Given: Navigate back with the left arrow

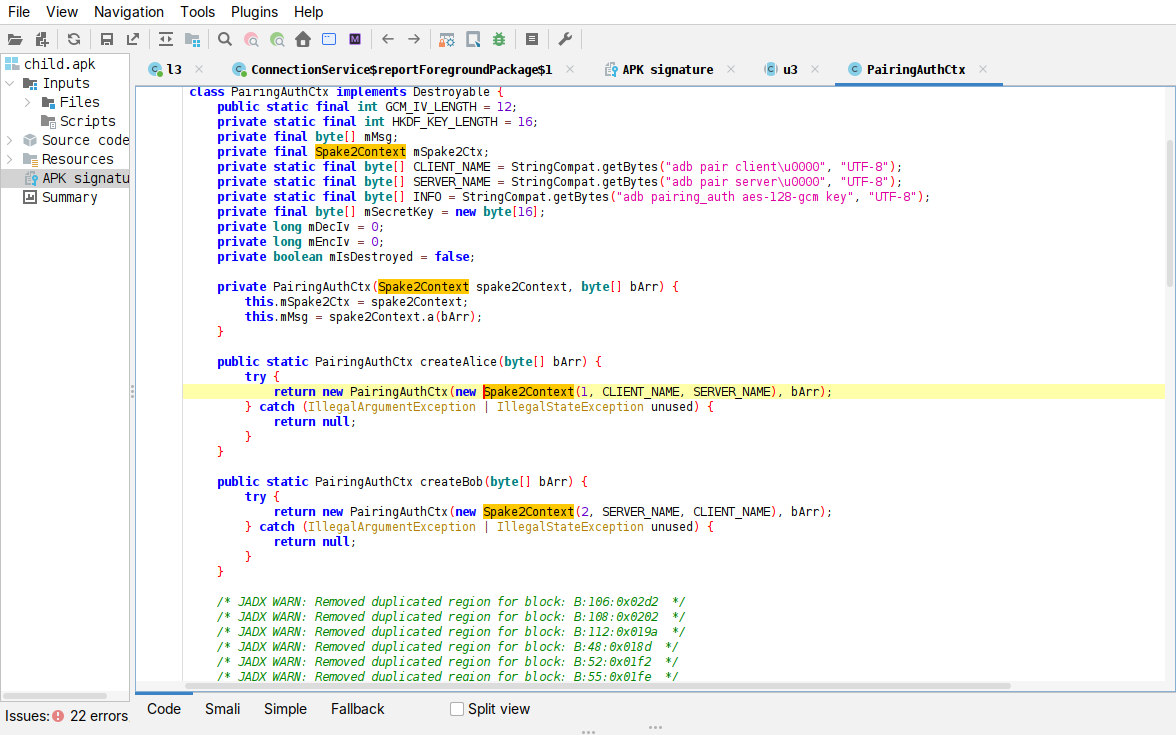Looking at the screenshot, I should [388, 40].
